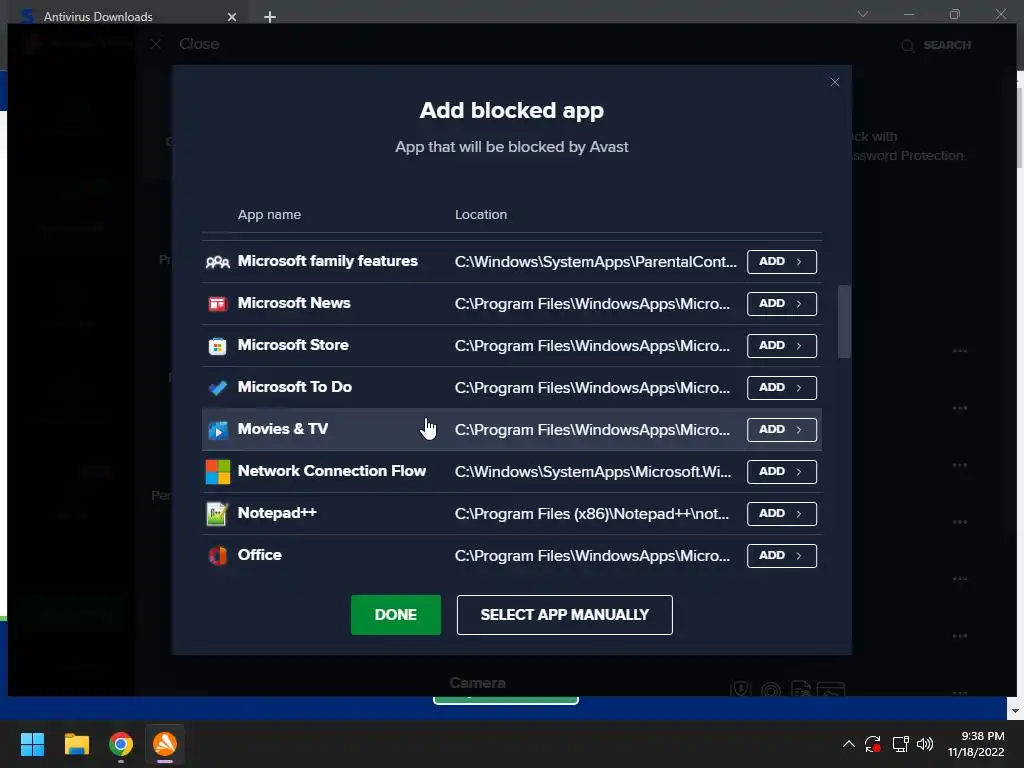
Task: Click the Network Connection Flow icon
Action: click(x=217, y=472)
